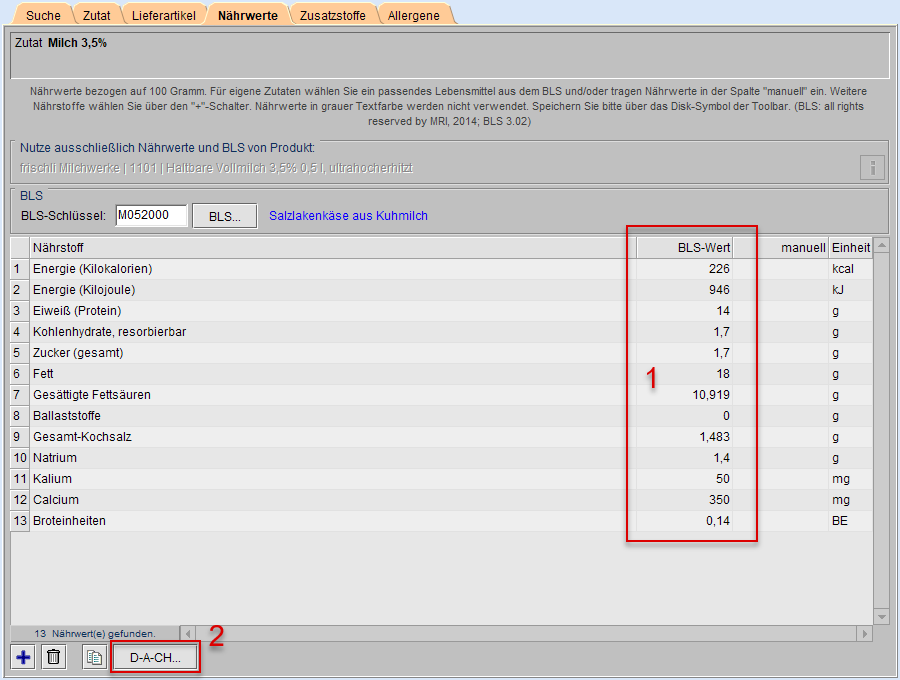
Task: Select the Zusatzstoffe tab
Action: pyautogui.click(x=334, y=15)
